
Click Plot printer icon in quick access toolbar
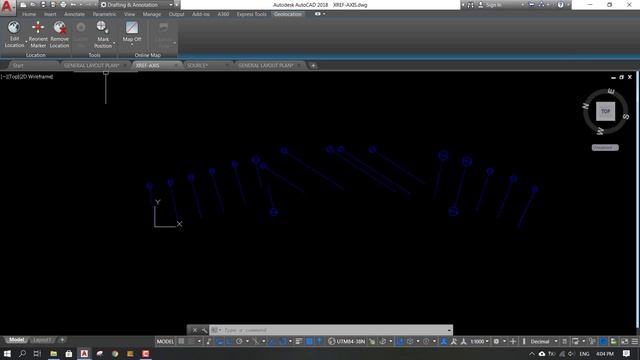[63, 5]
